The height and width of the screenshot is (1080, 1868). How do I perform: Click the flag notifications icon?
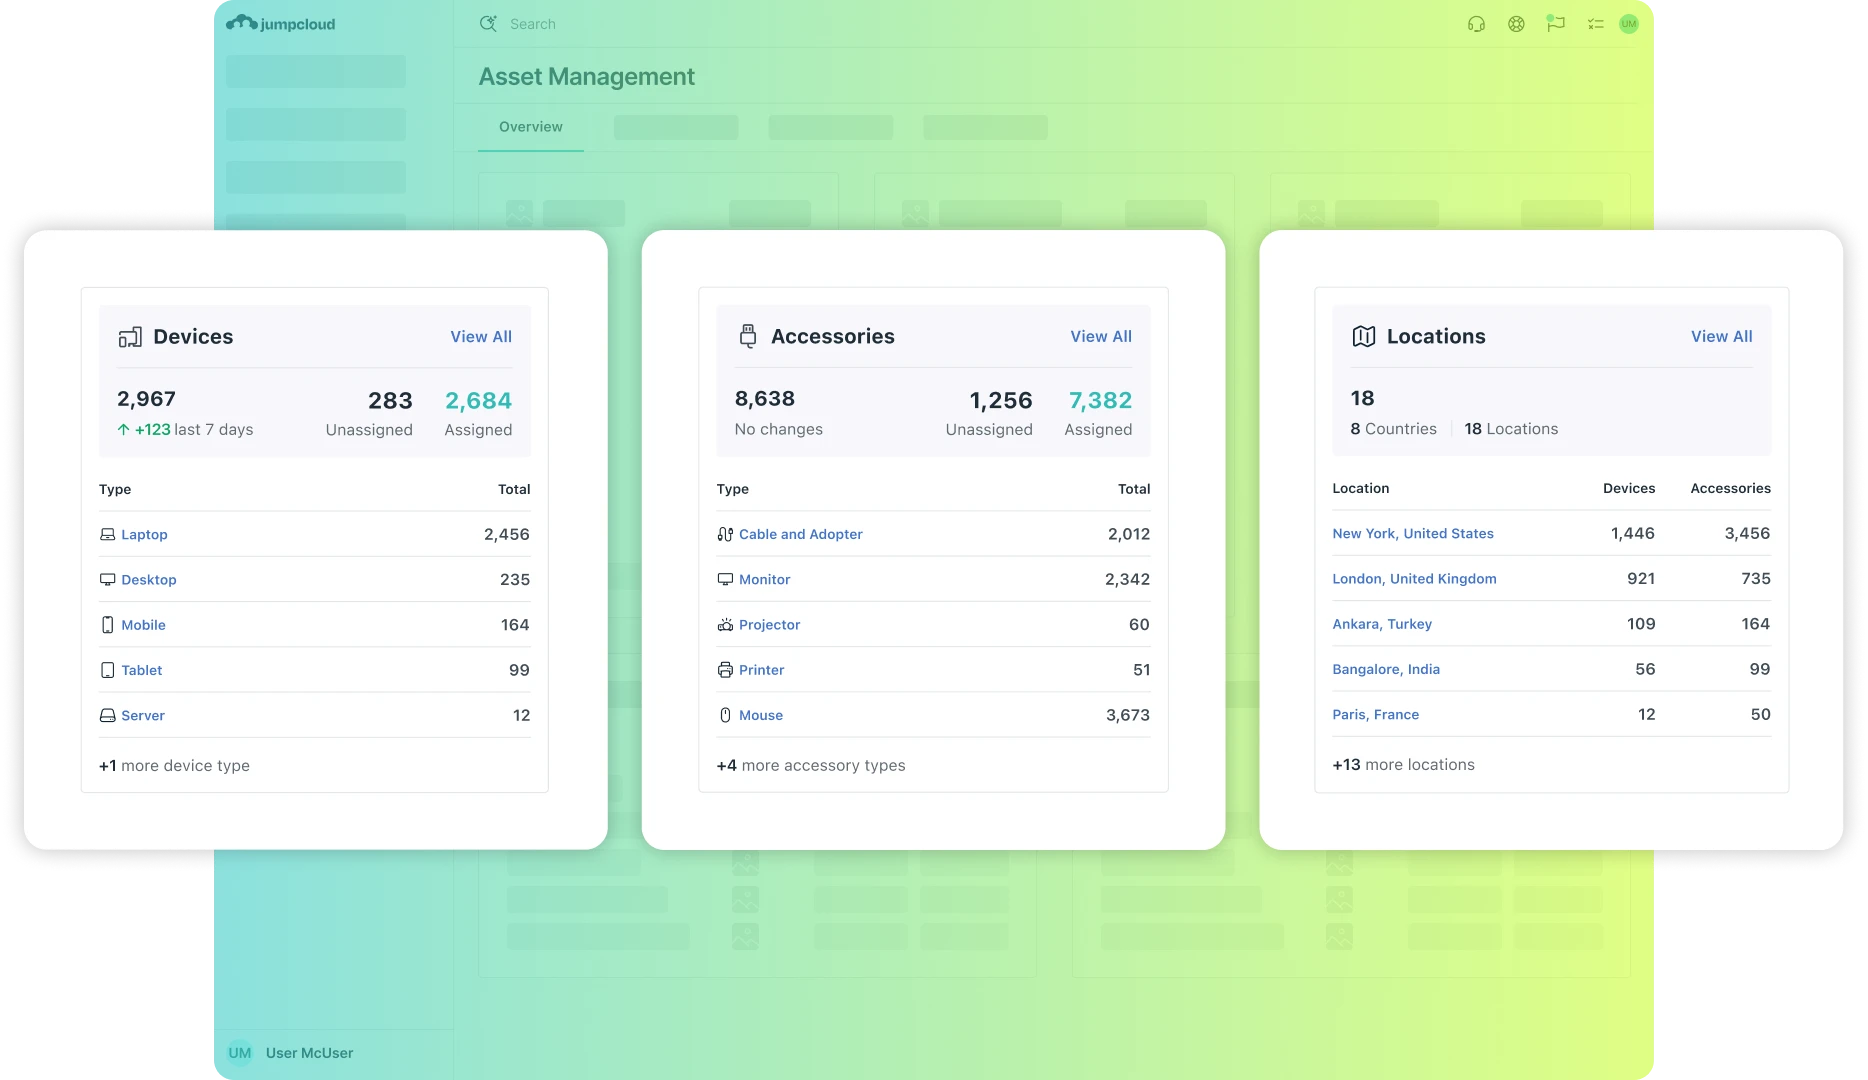click(1555, 24)
